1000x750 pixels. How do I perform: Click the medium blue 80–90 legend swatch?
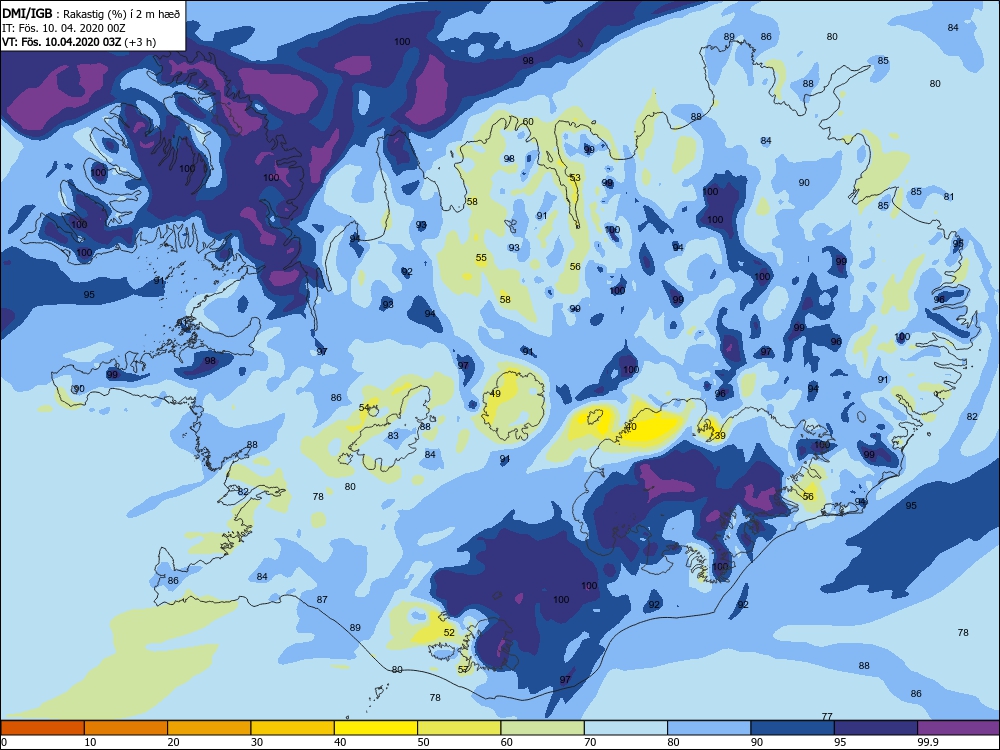[709, 728]
